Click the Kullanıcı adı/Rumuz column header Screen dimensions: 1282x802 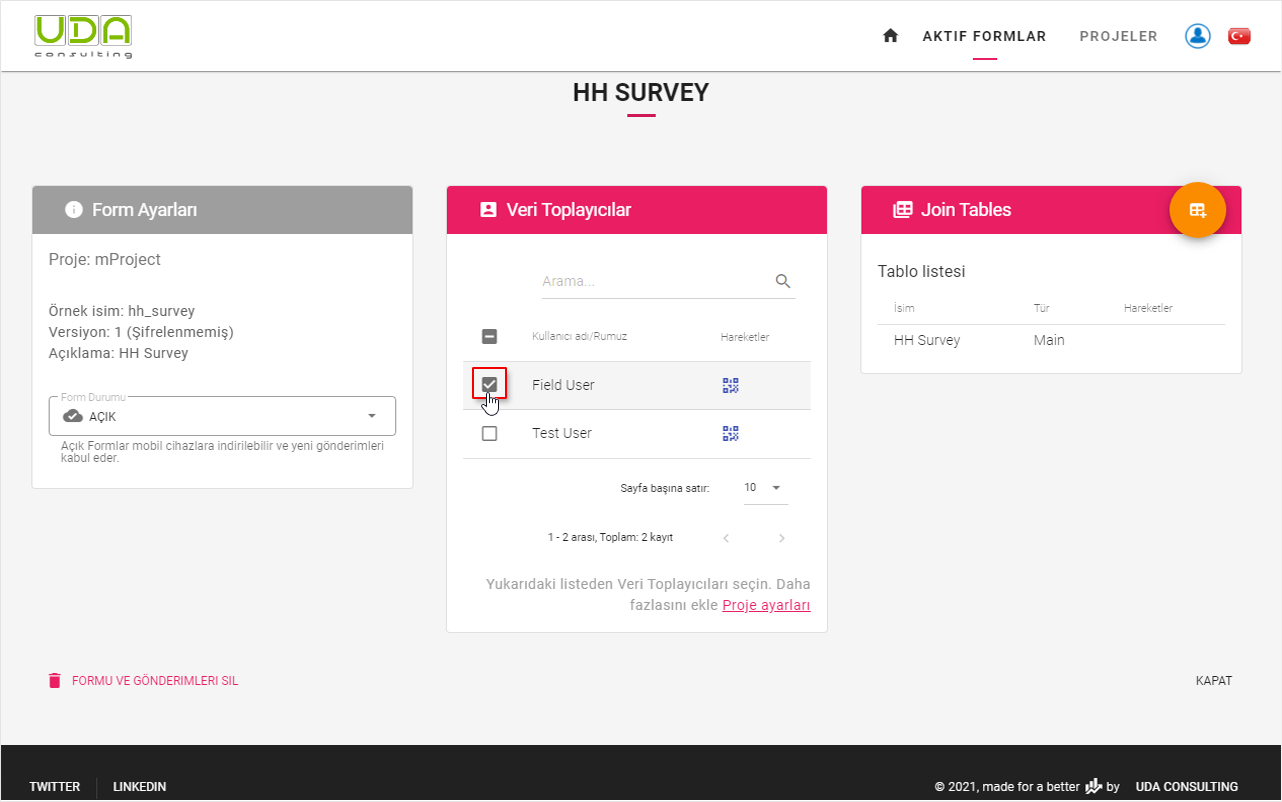tap(579, 337)
